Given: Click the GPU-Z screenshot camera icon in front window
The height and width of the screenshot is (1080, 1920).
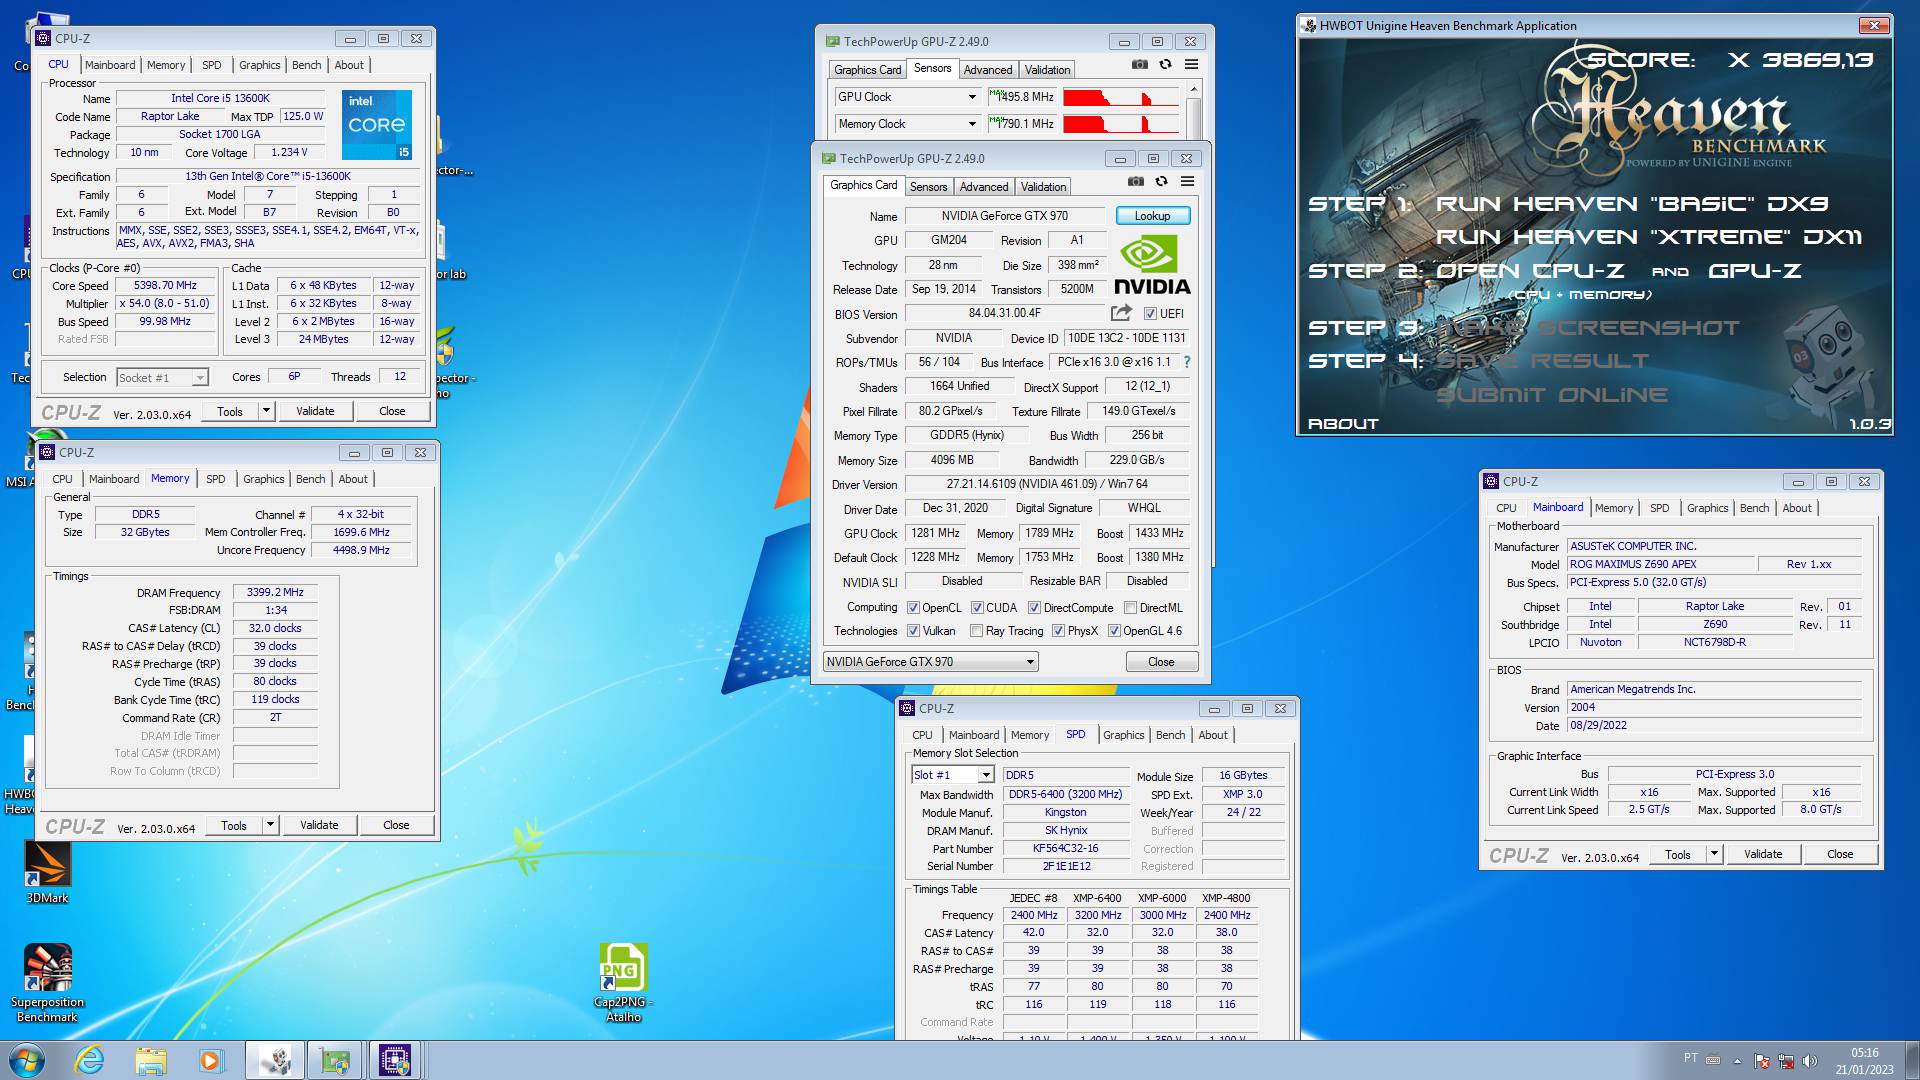Looking at the screenshot, I should point(1135,182).
